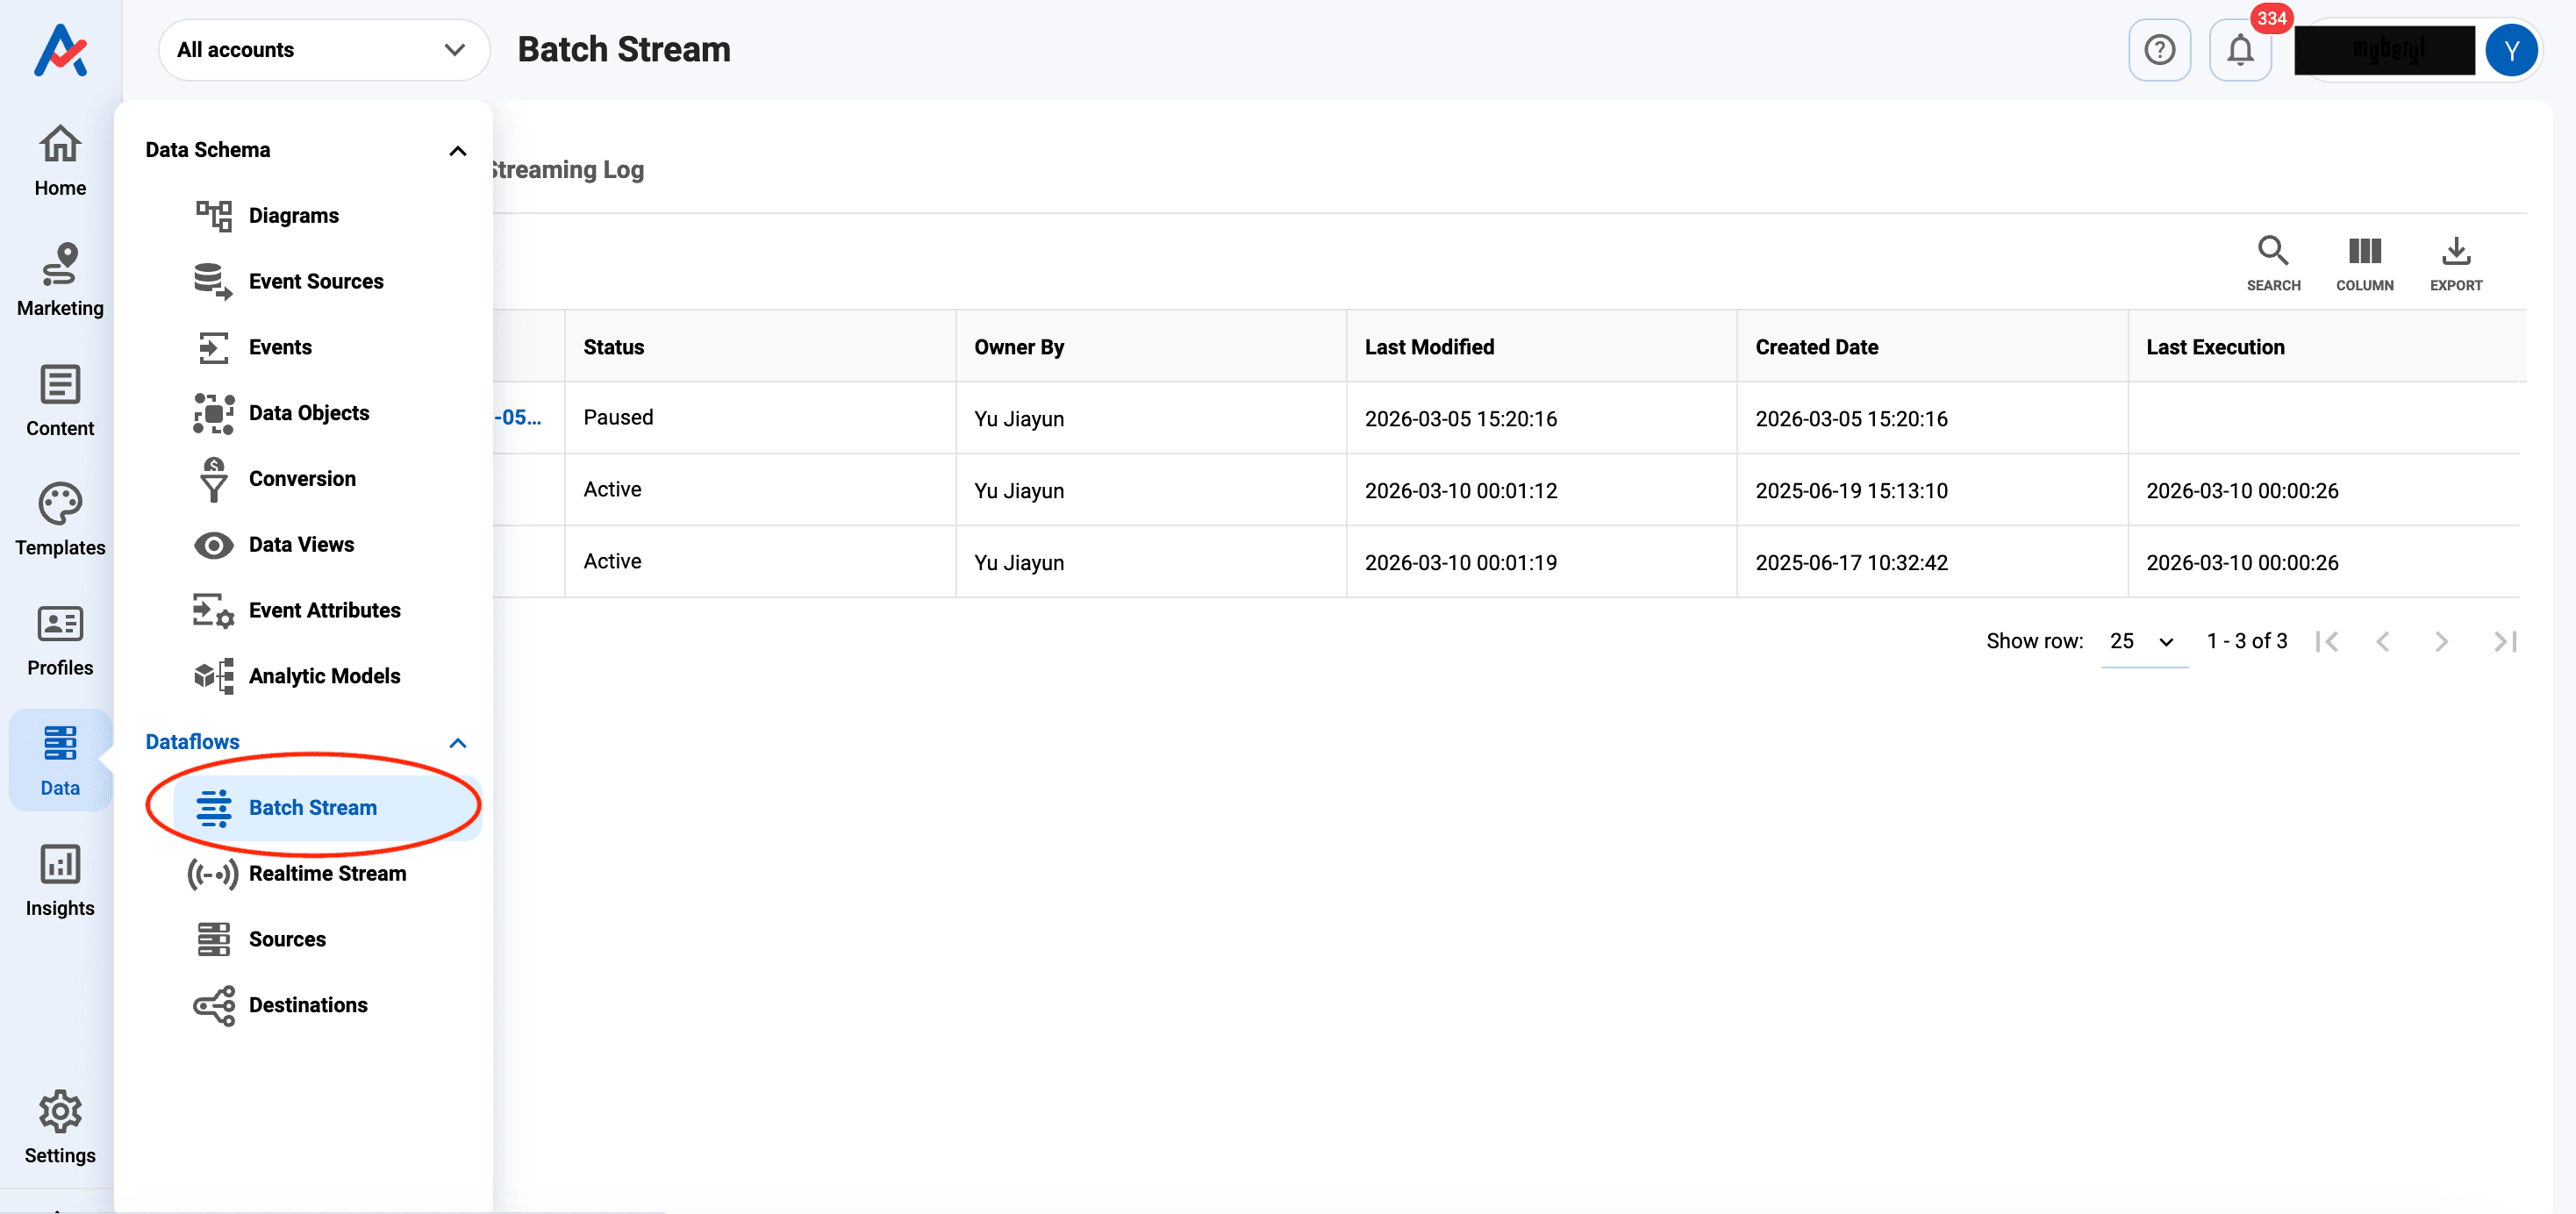Image resolution: width=2576 pixels, height=1214 pixels.
Task: Select Destinations in the Dataflows menu
Action: click(308, 1005)
